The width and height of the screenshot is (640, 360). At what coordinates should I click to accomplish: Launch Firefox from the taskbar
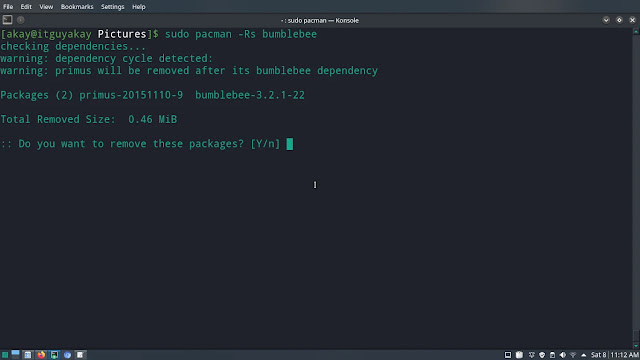41,355
